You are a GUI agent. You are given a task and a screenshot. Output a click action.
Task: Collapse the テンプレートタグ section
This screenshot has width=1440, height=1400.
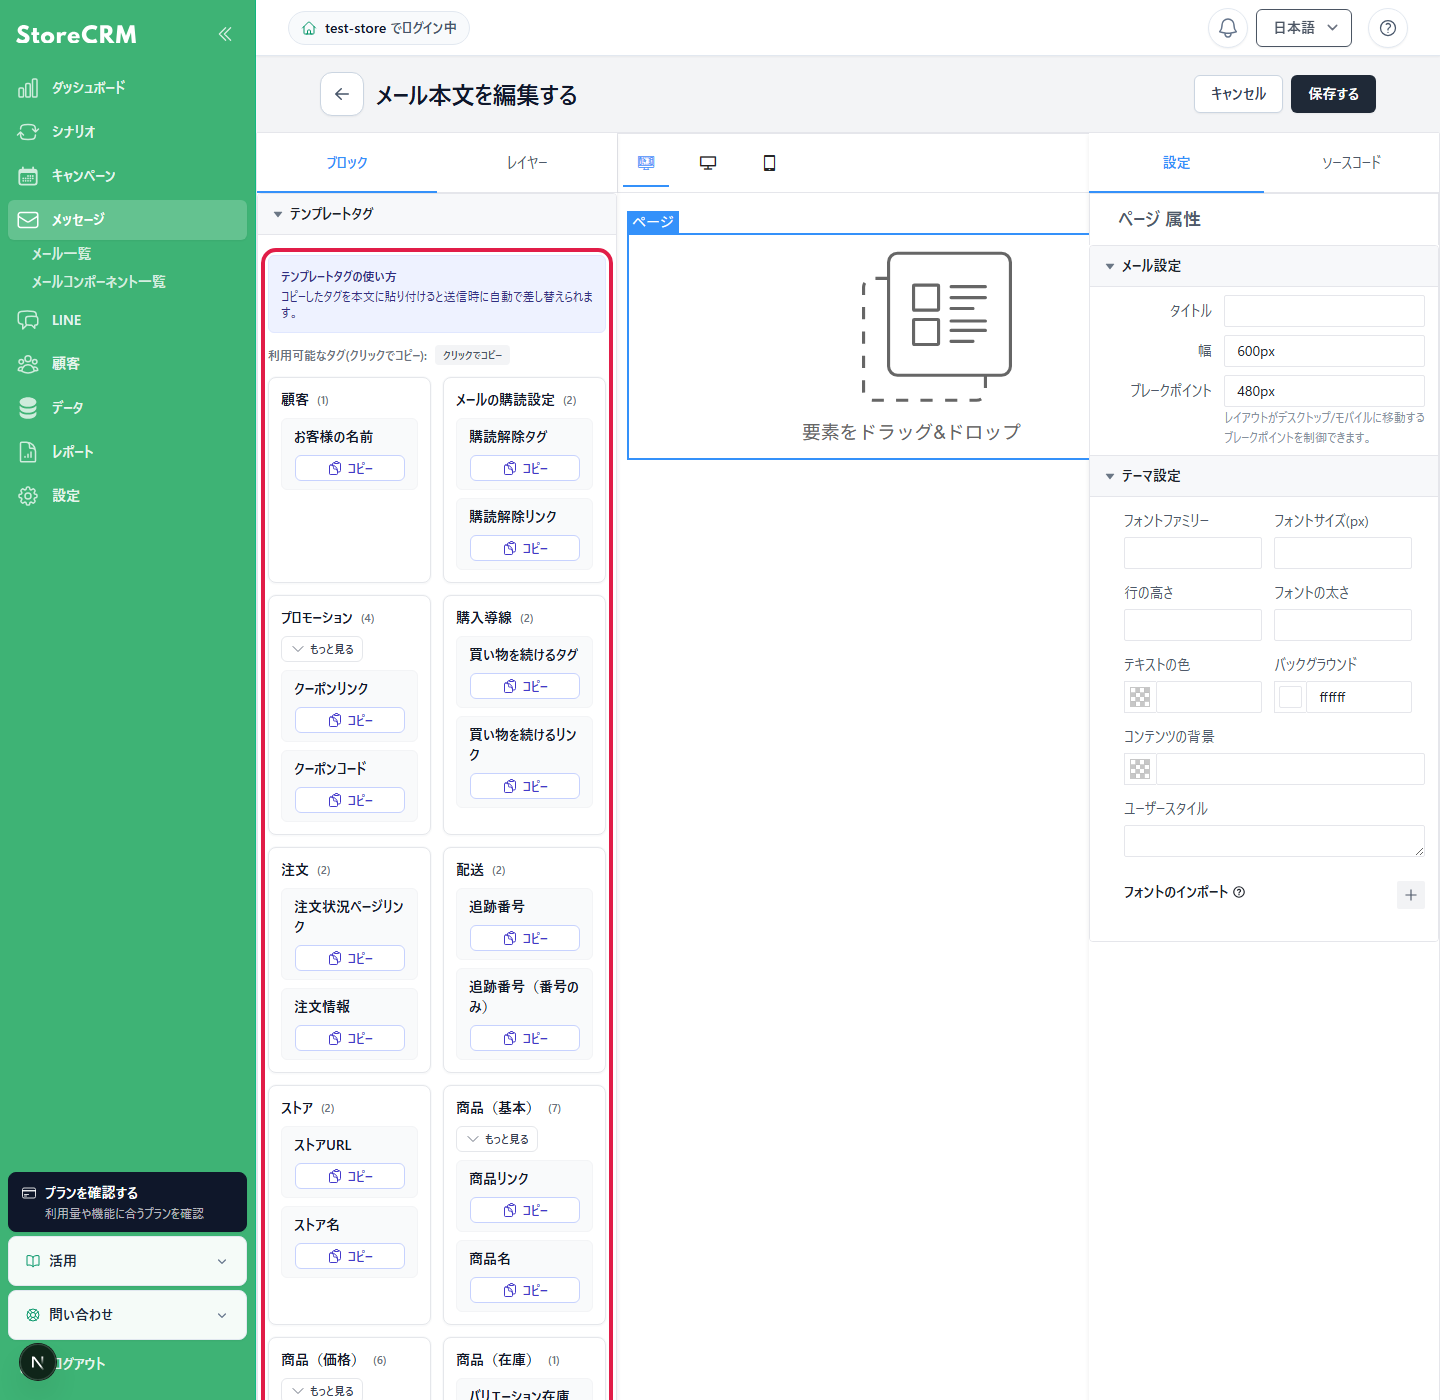(437, 214)
